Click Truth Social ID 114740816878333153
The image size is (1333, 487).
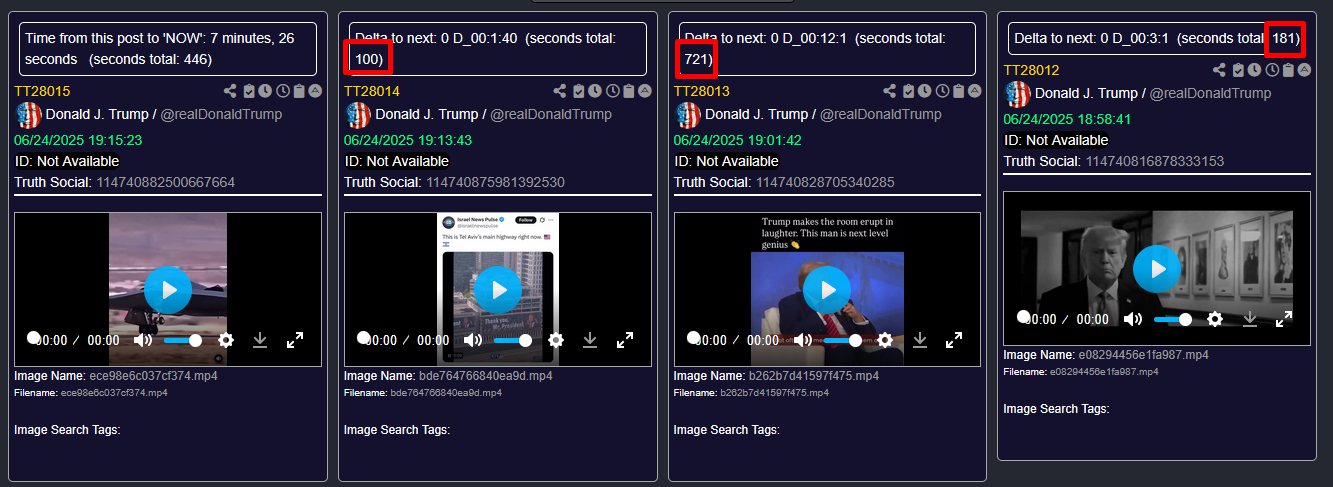pyautogui.click(x=1155, y=161)
